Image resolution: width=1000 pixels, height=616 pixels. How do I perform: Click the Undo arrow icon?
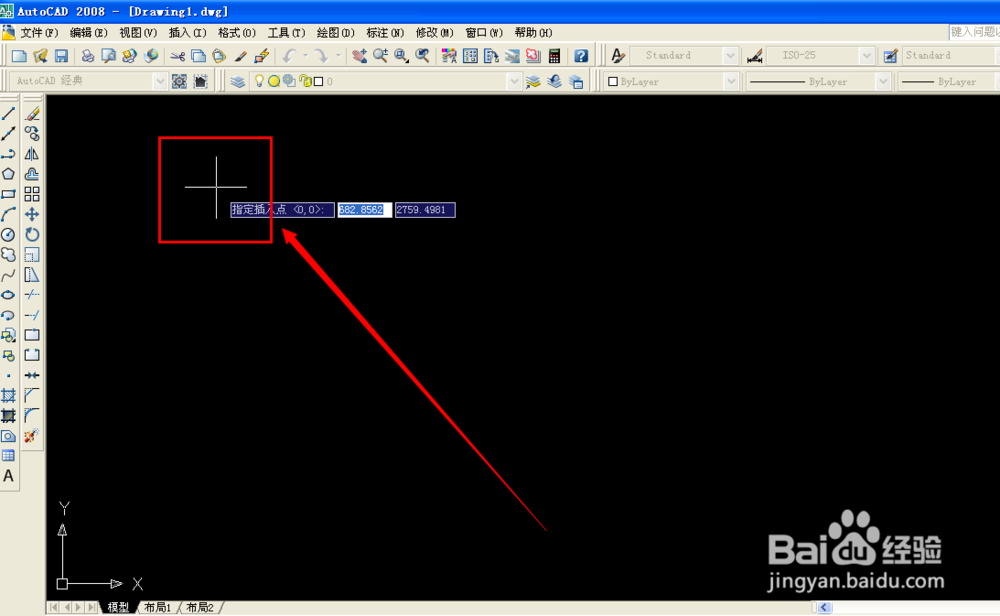coord(290,56)
